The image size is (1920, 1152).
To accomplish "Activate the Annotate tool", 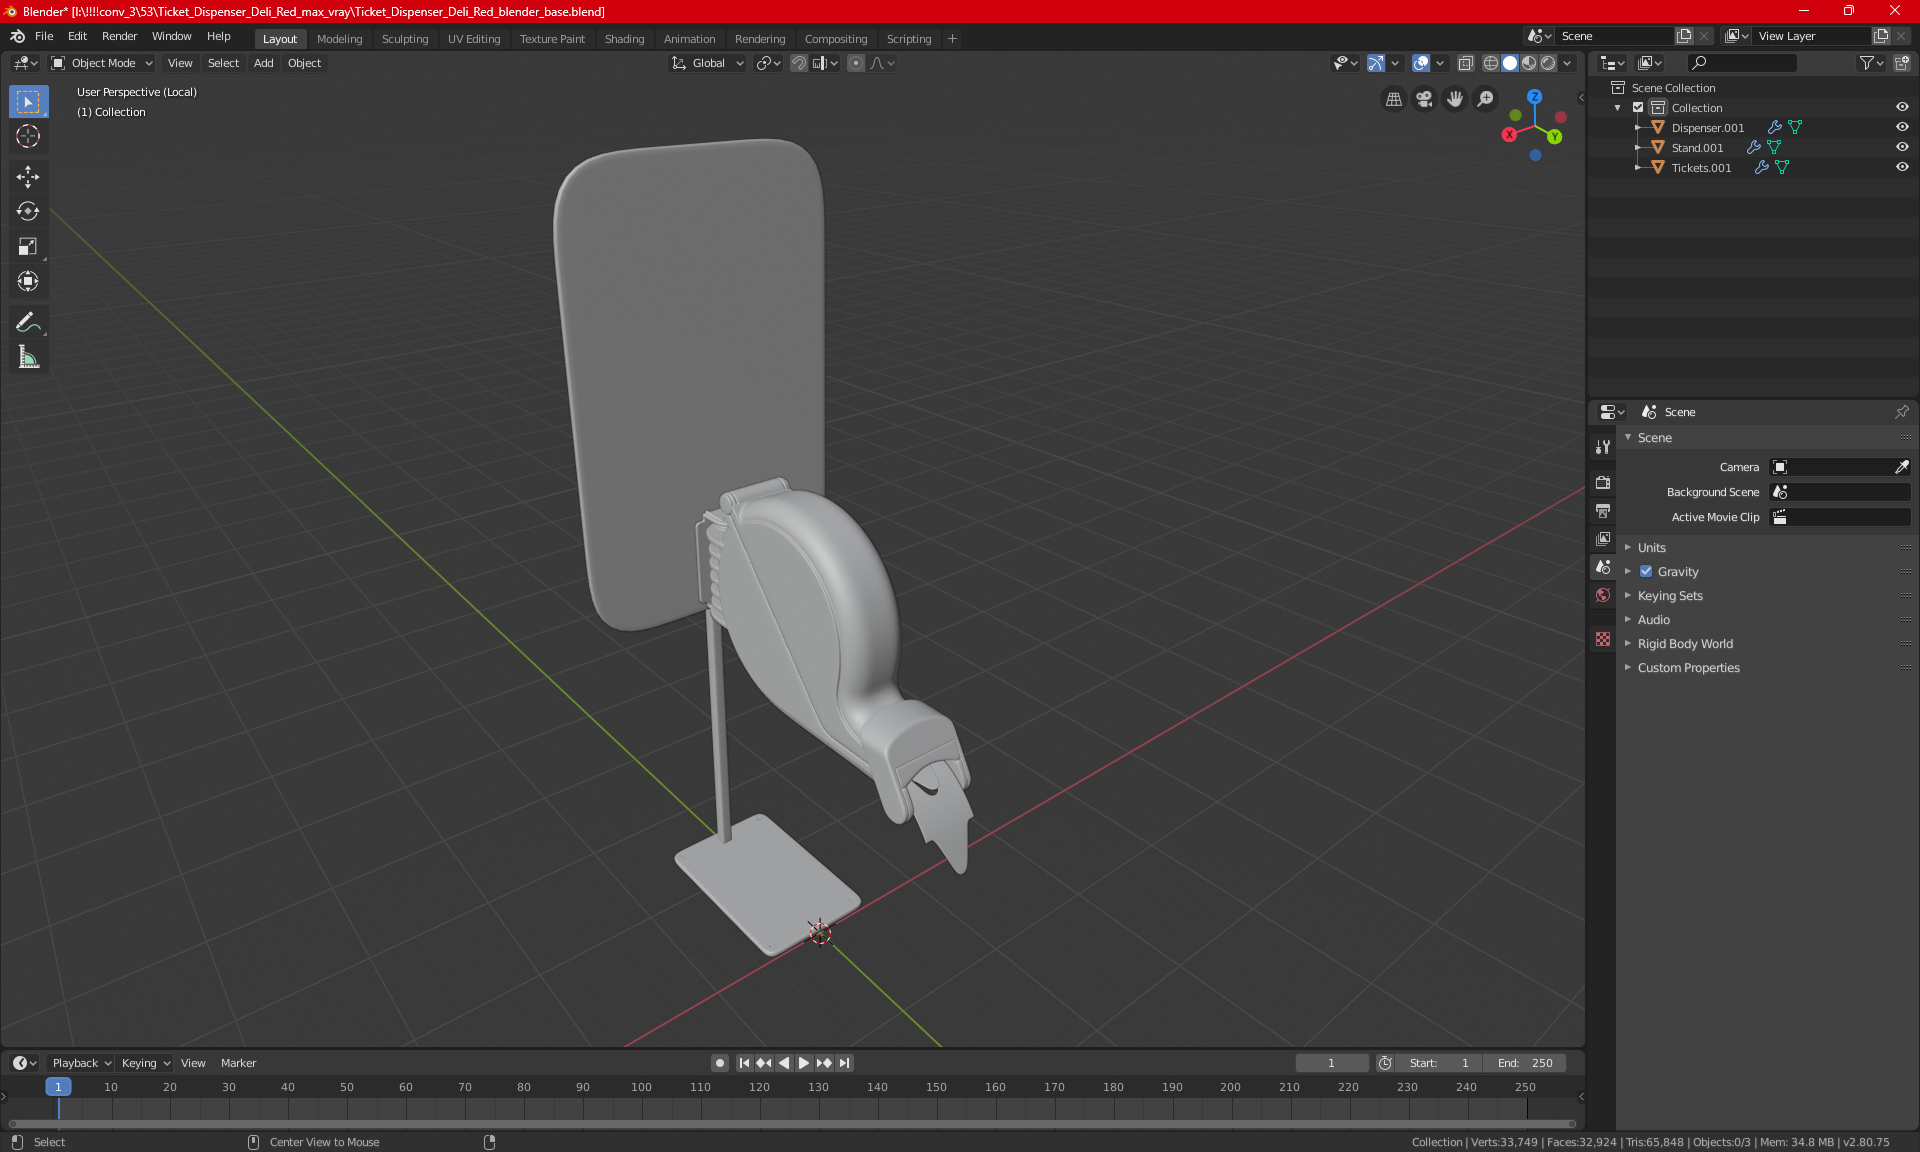I will [28, 322].
